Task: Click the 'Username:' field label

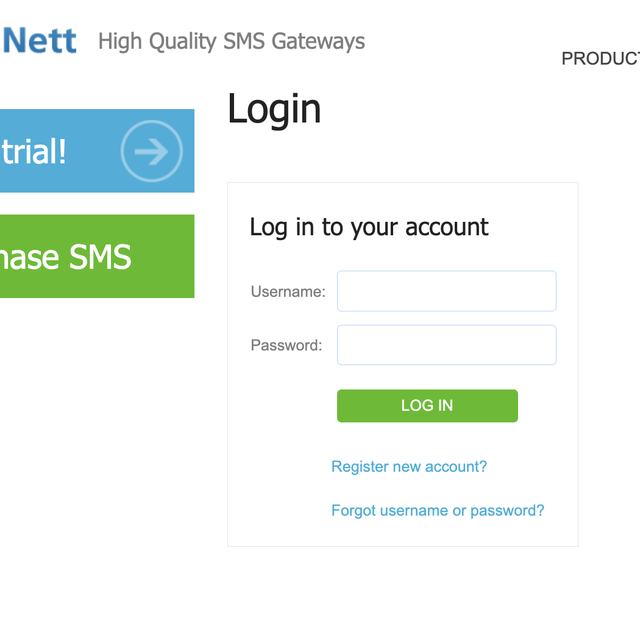Action: pos(288,292)
